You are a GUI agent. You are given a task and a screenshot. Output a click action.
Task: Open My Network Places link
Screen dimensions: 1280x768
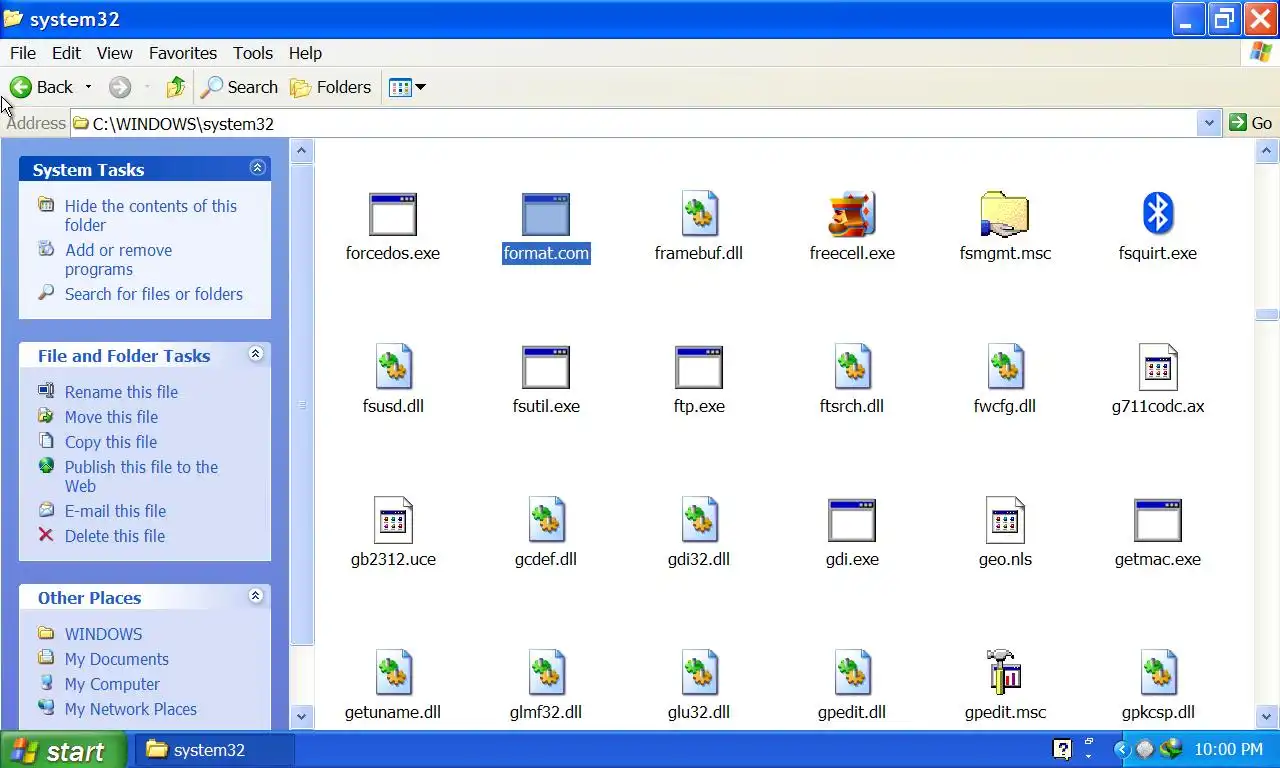point(130,709)
